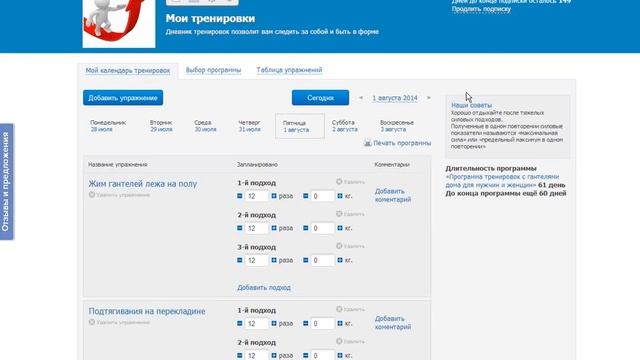Decrease reps in Жим гантелей 2-й подход

click(240, 228)
